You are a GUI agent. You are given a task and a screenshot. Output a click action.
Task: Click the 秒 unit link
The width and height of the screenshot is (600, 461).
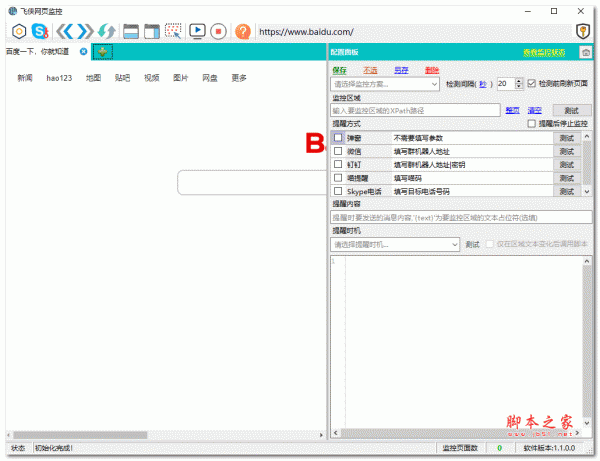coord(483,84)
